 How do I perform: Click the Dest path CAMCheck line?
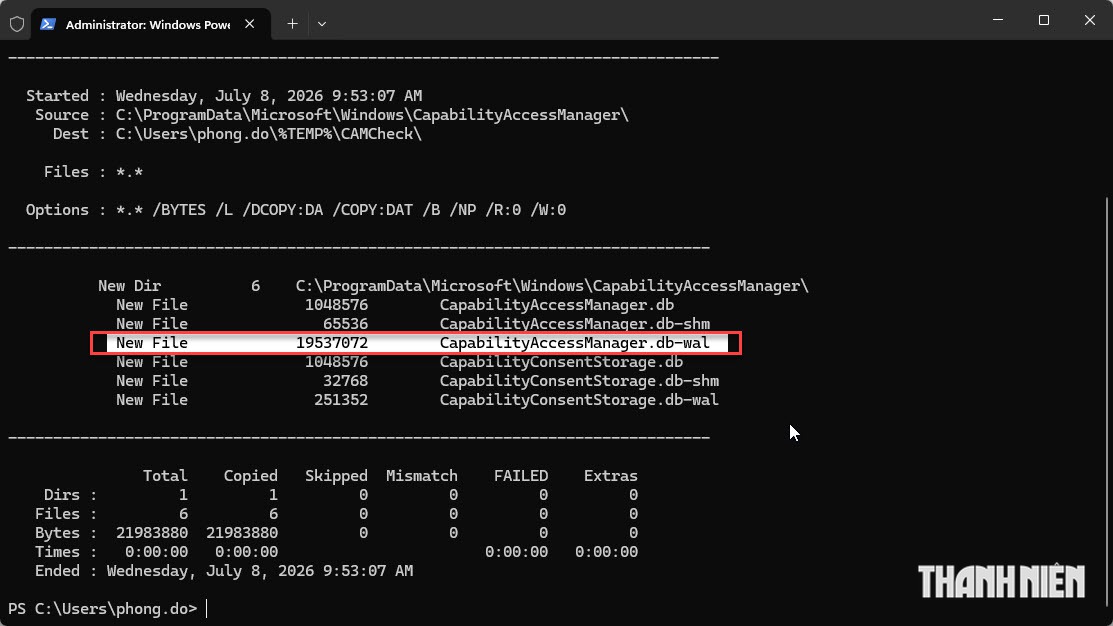(x=237, y=134)
